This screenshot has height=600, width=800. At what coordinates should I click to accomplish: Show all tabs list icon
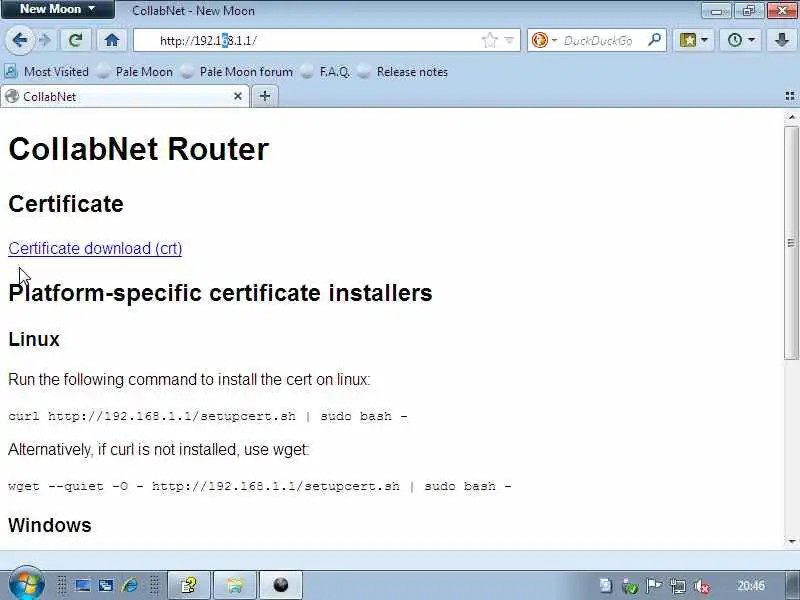[x=790, y=96]
